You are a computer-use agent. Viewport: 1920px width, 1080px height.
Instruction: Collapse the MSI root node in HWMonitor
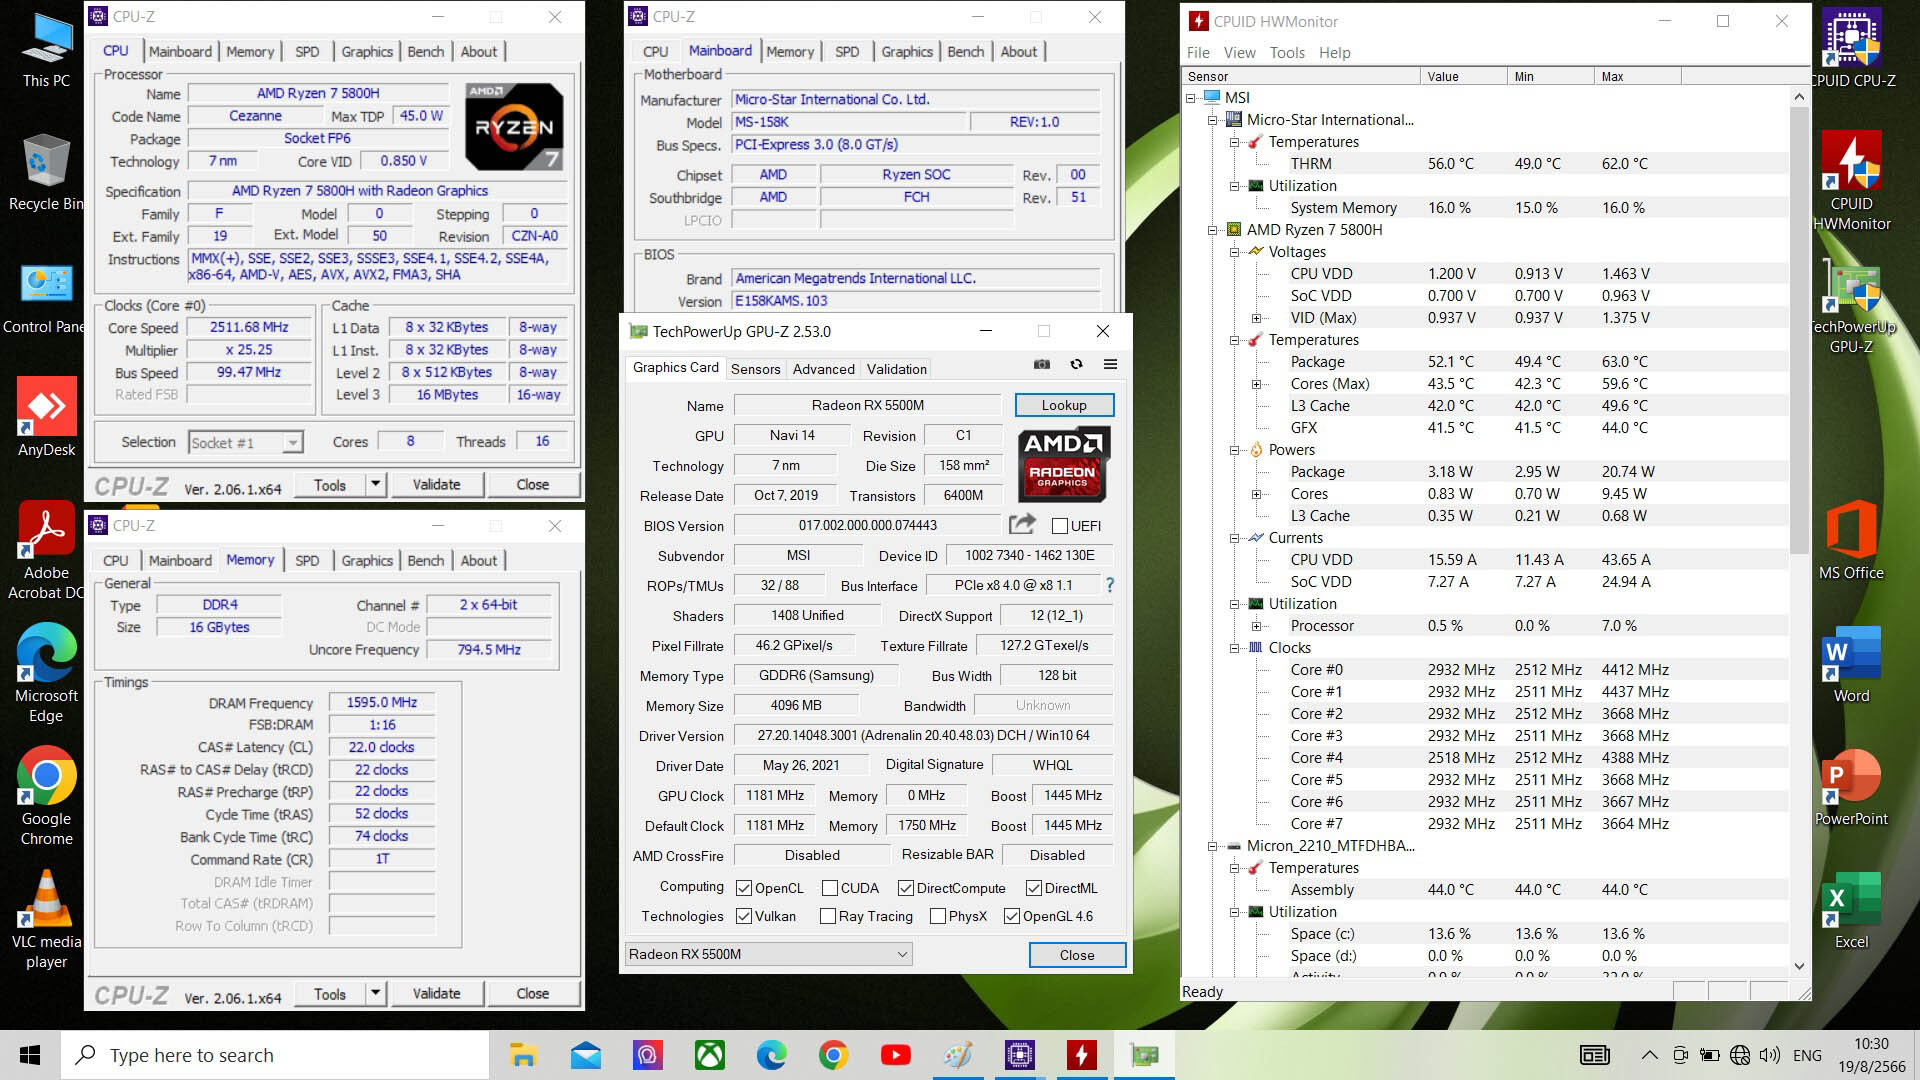click(x=1190, y=98)
